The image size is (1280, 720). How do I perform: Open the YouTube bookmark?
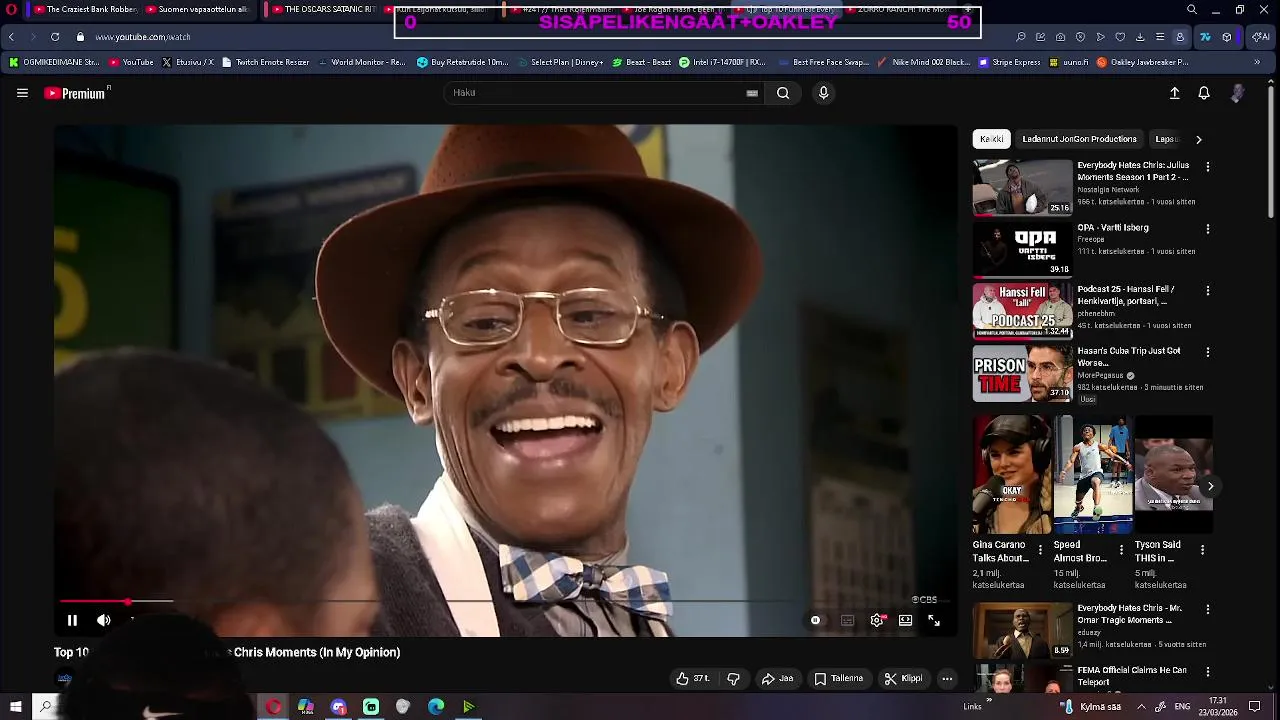pyautogui.click(x=131, y=62)
